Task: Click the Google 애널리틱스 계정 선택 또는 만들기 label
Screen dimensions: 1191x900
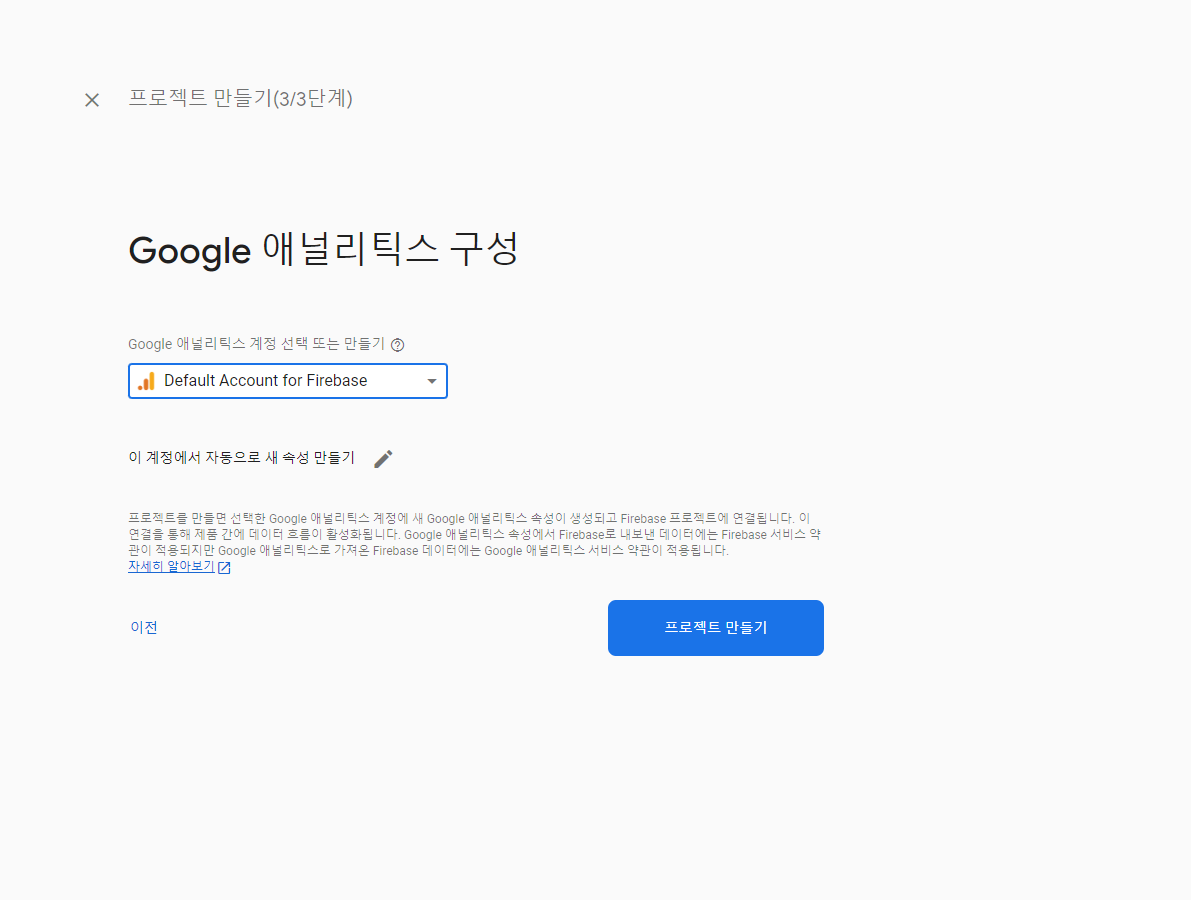Action: 257,344
